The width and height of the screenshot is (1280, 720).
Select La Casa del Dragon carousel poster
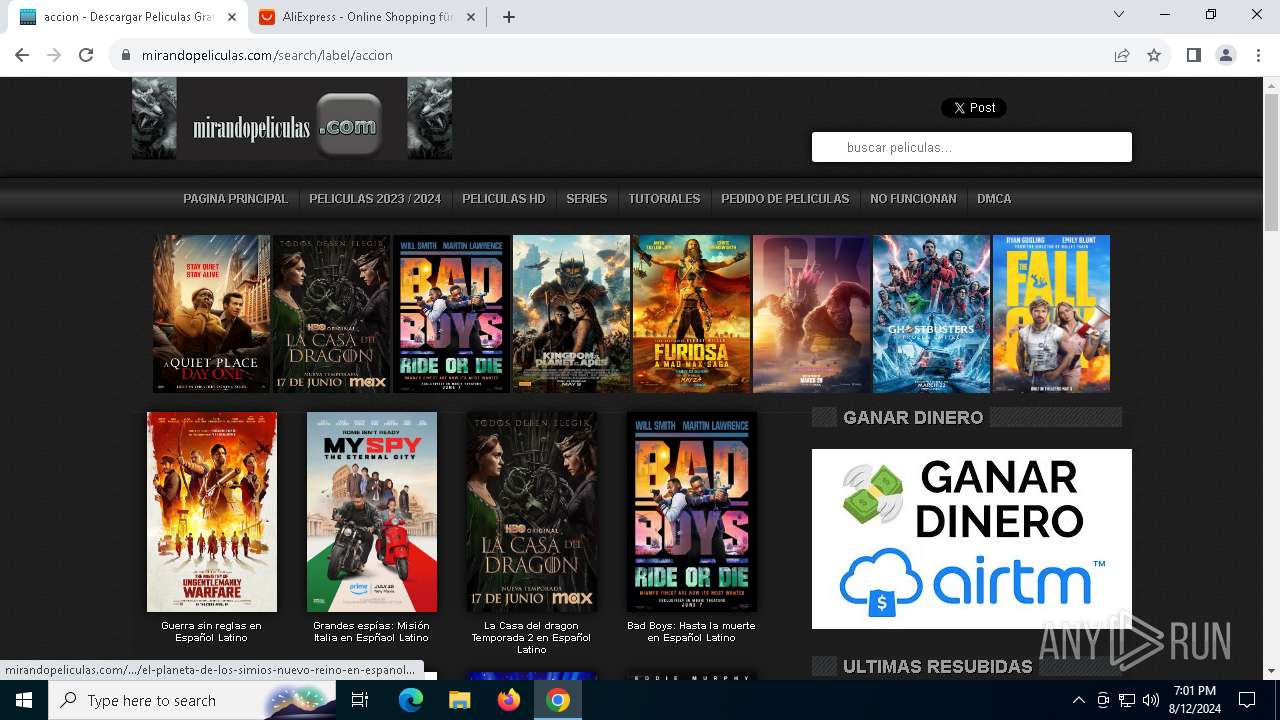332,314
